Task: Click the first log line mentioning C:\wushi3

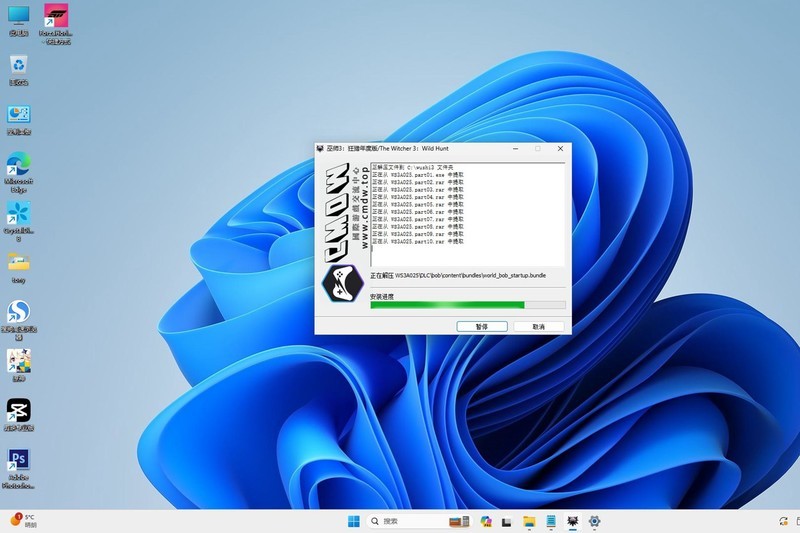Action: pos(413,167)
